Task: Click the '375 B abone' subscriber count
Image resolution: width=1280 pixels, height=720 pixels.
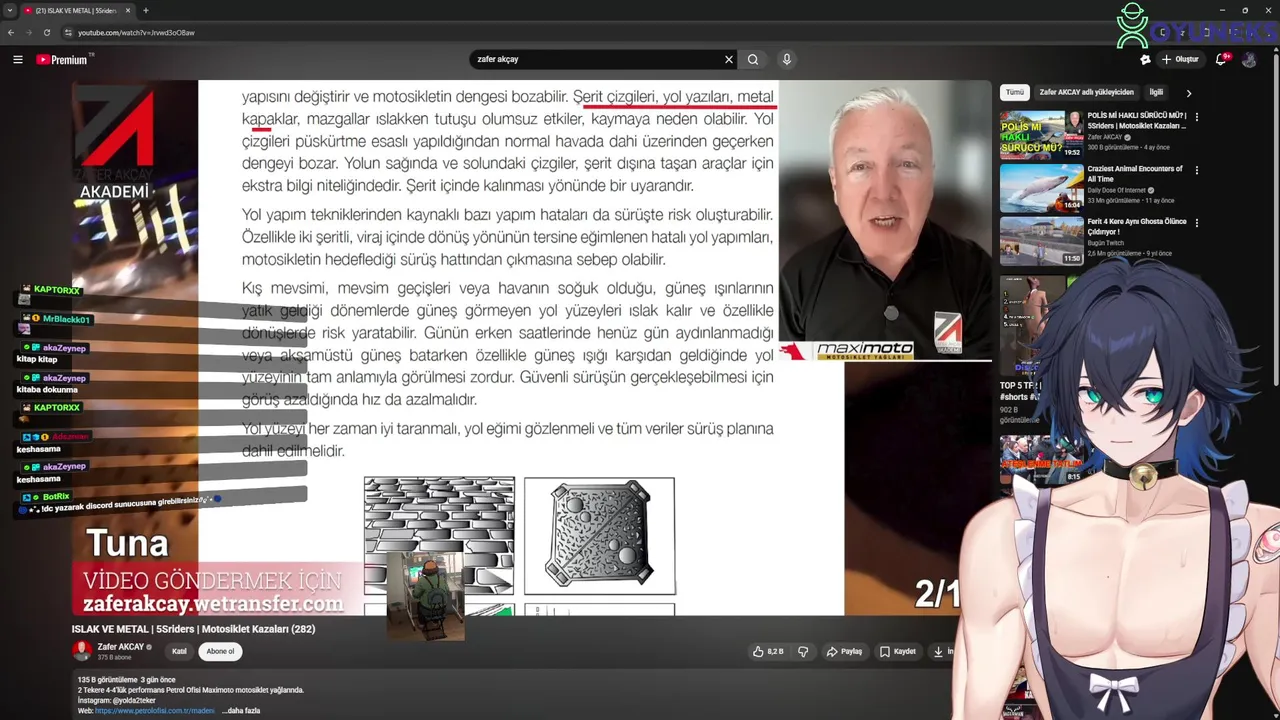Action: pyautogui.click(x=113, y=657)
